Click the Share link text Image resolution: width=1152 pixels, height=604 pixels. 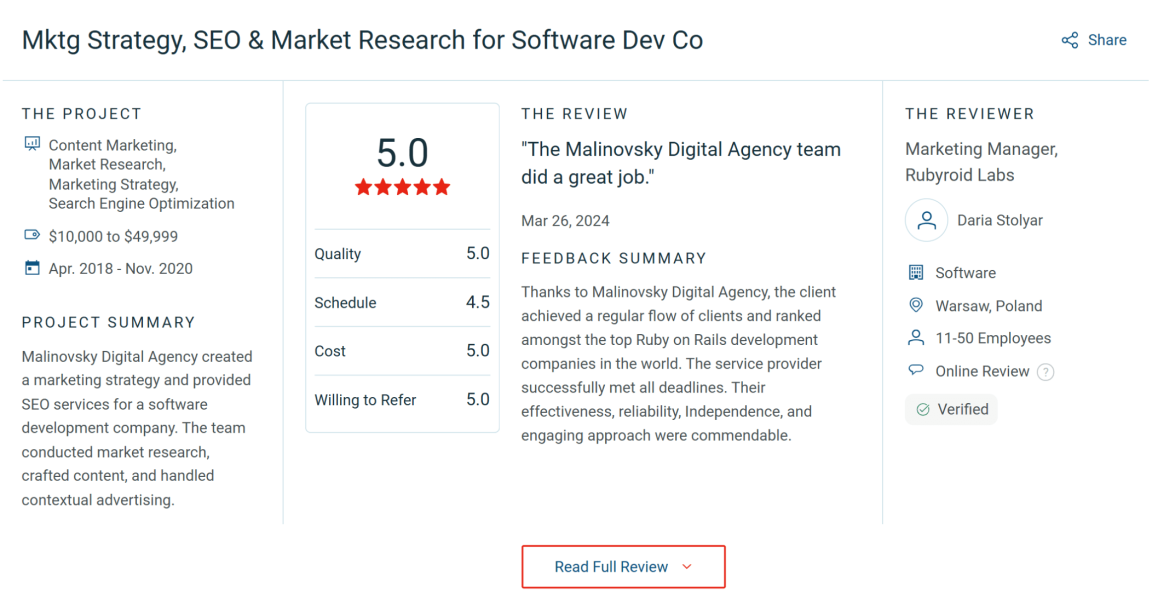(x=1107, y=40)
